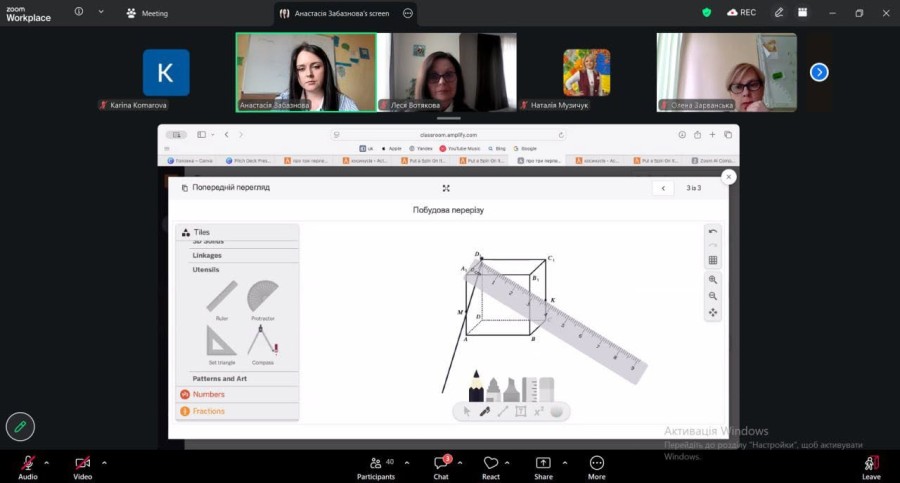Open the Meeting info button
Viewport: 900px width, 483px height.
[79, 11]
